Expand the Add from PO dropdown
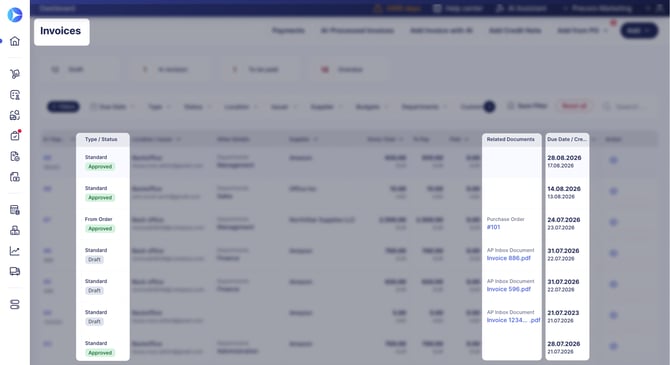This screenshot has height=365, width=670. [582, 30]
